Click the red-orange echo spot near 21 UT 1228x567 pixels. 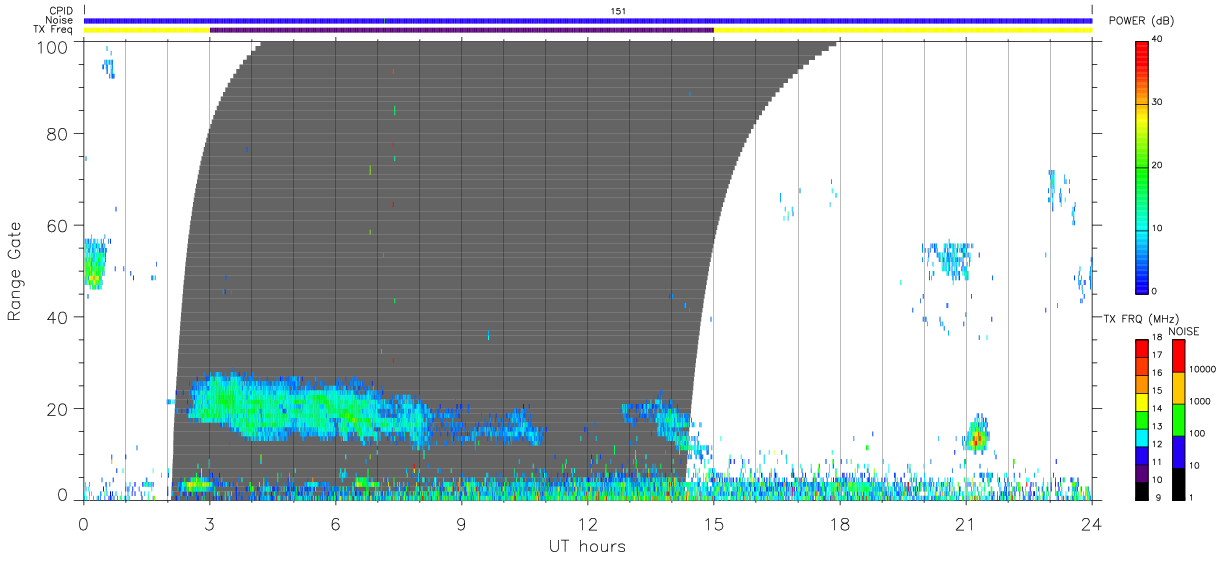click(977, 436)
